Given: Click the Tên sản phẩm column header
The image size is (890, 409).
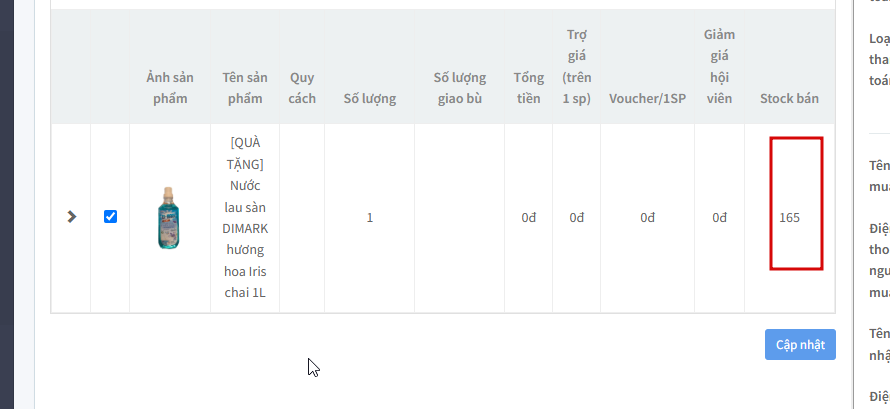Looking at the screenshot, I should 245,88.
